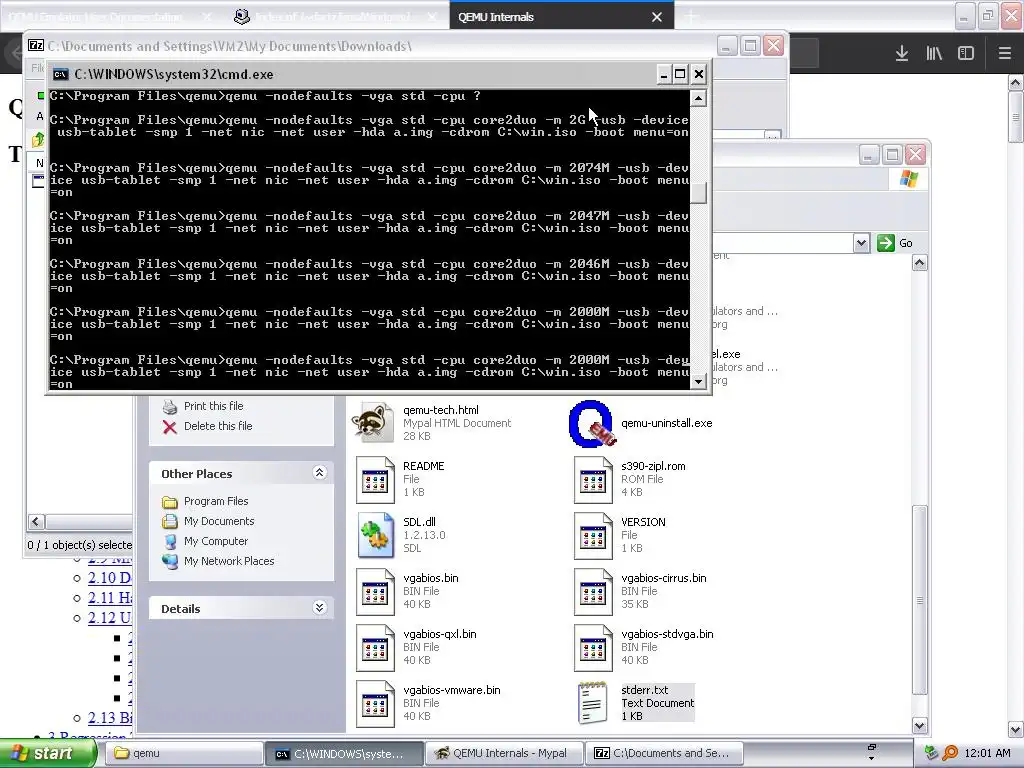Screen dimensions: 1024x768
Task: Click the Print this file icon
Action: pos(170,406)
